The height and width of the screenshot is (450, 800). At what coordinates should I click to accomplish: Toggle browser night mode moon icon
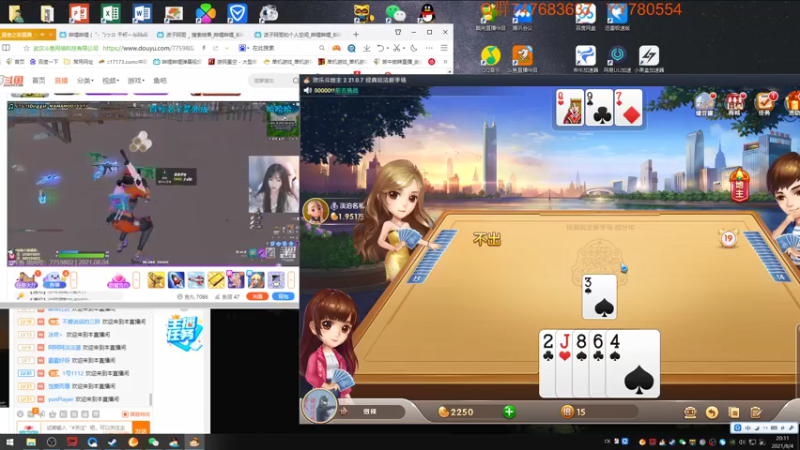pos(414,48)
